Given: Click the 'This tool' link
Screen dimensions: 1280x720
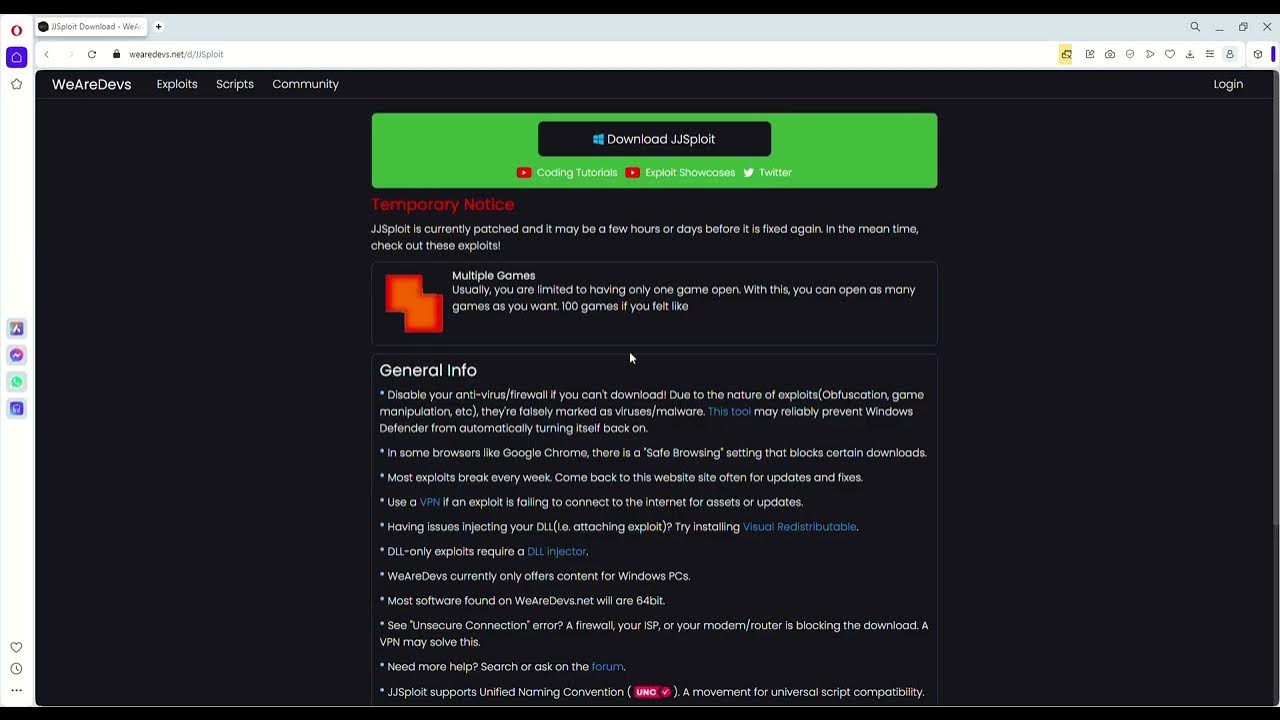Looking at the screenshot, I should tap(729, 411).
